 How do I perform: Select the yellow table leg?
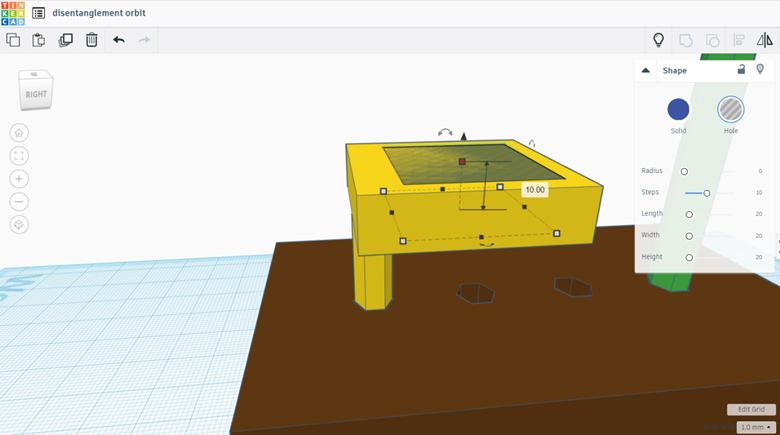(373, 281)
